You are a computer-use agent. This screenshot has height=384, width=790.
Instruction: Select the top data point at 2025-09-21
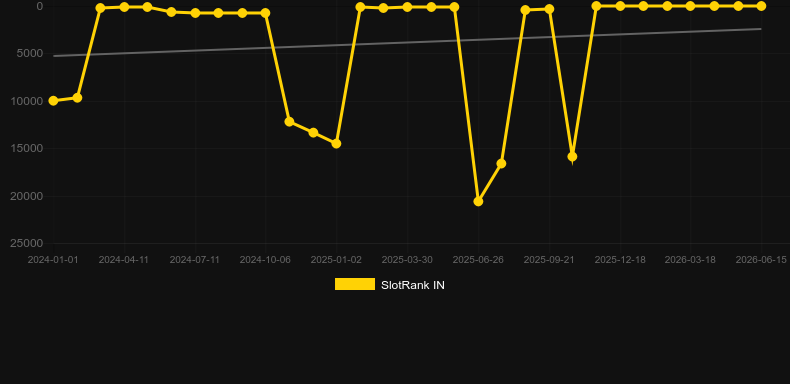point(549,9)
